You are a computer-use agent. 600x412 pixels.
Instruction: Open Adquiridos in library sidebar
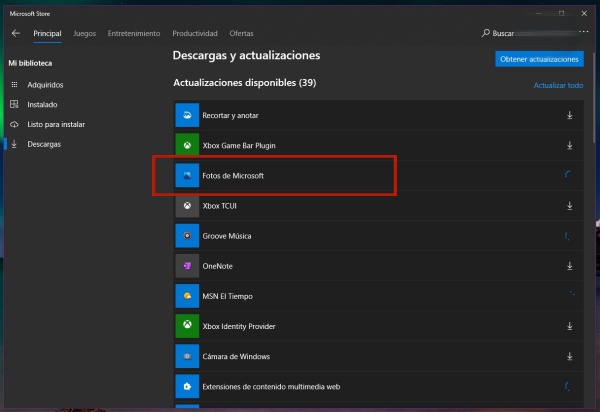[x=45, y=85]
